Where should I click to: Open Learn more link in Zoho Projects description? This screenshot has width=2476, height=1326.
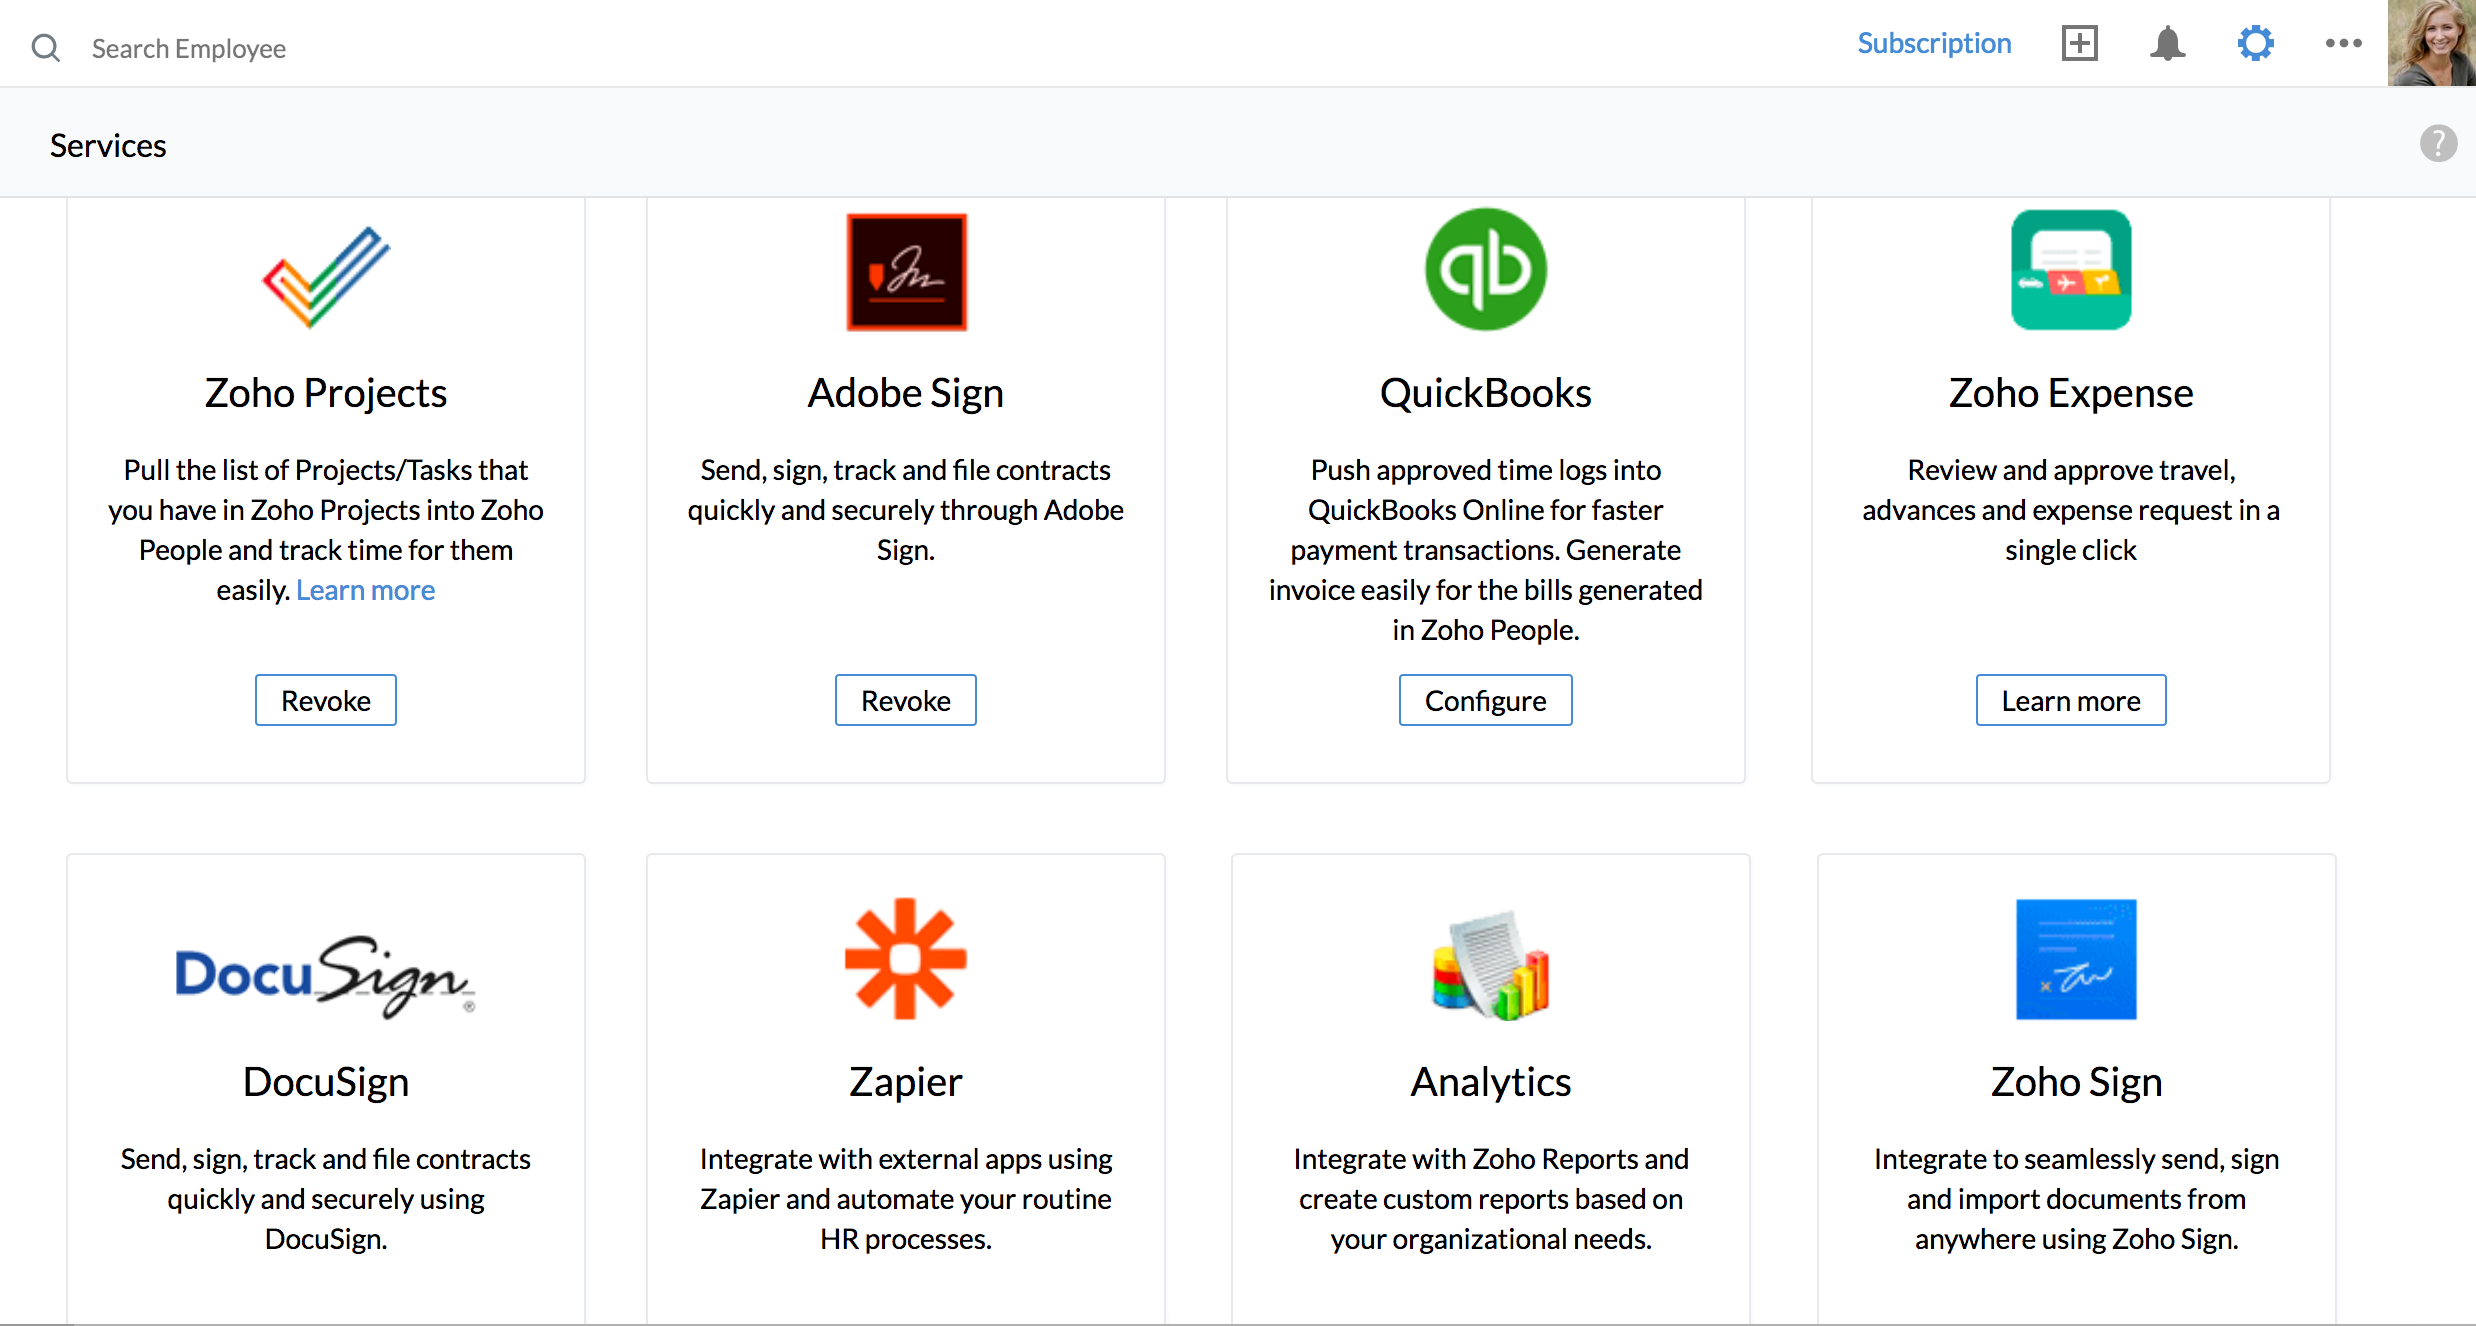[365, 590]
